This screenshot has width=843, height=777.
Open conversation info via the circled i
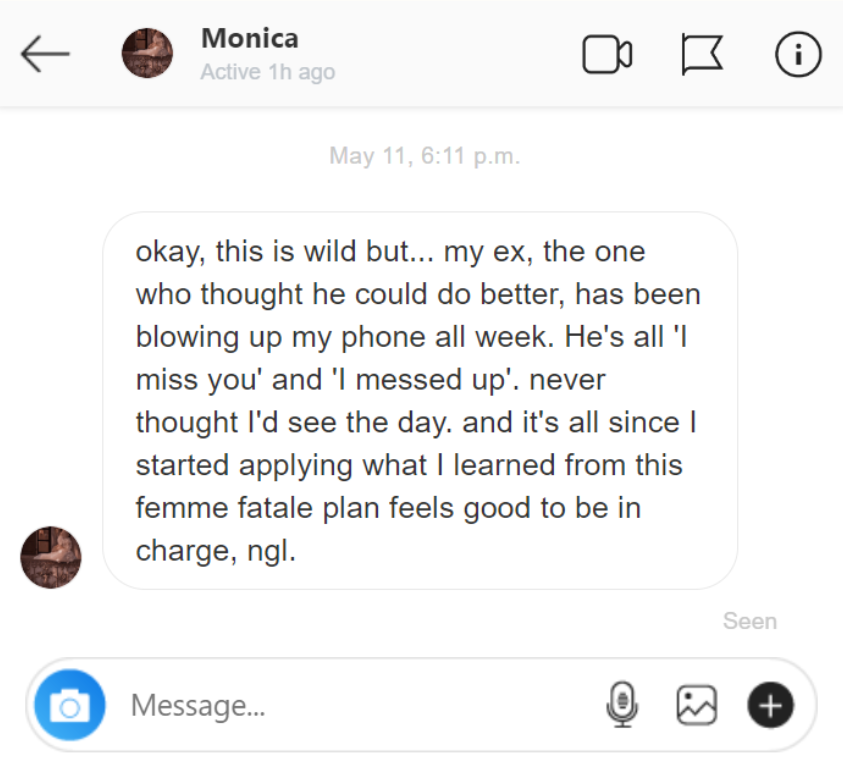click(798, 55)
